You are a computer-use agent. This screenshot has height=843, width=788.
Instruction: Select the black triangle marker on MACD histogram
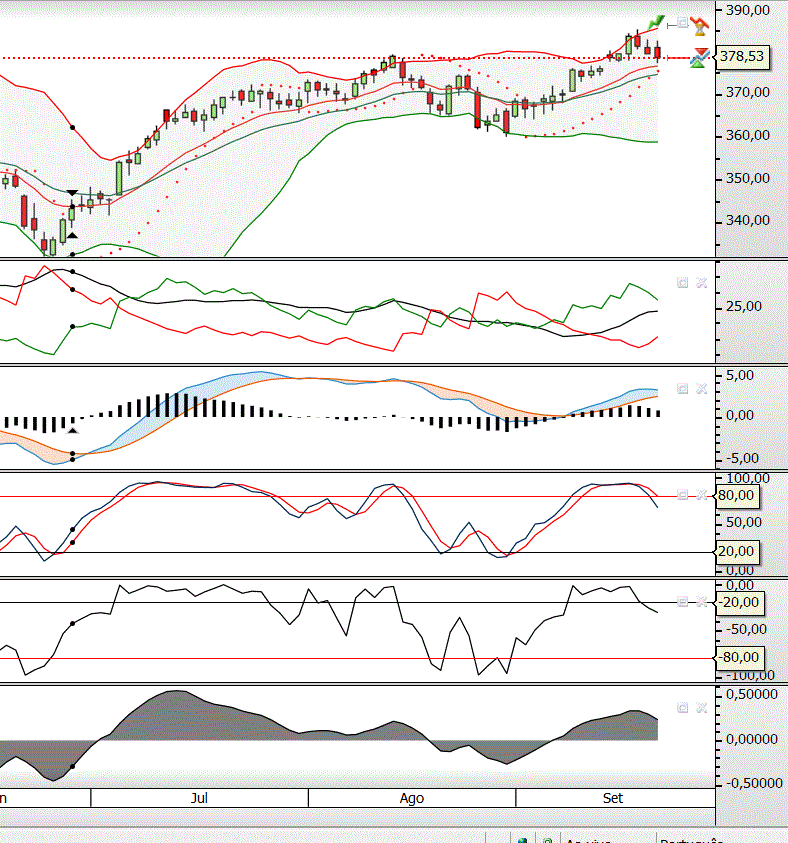click(73, 430)
